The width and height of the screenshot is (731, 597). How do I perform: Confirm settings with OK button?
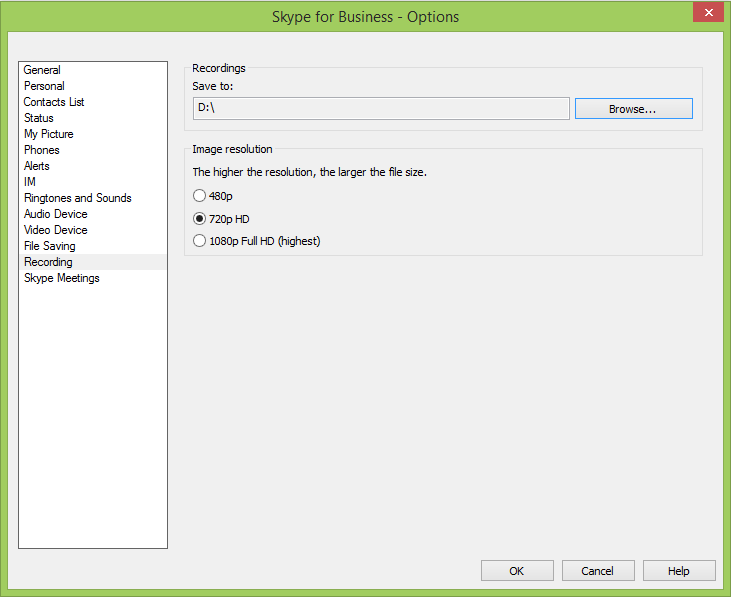517,571
